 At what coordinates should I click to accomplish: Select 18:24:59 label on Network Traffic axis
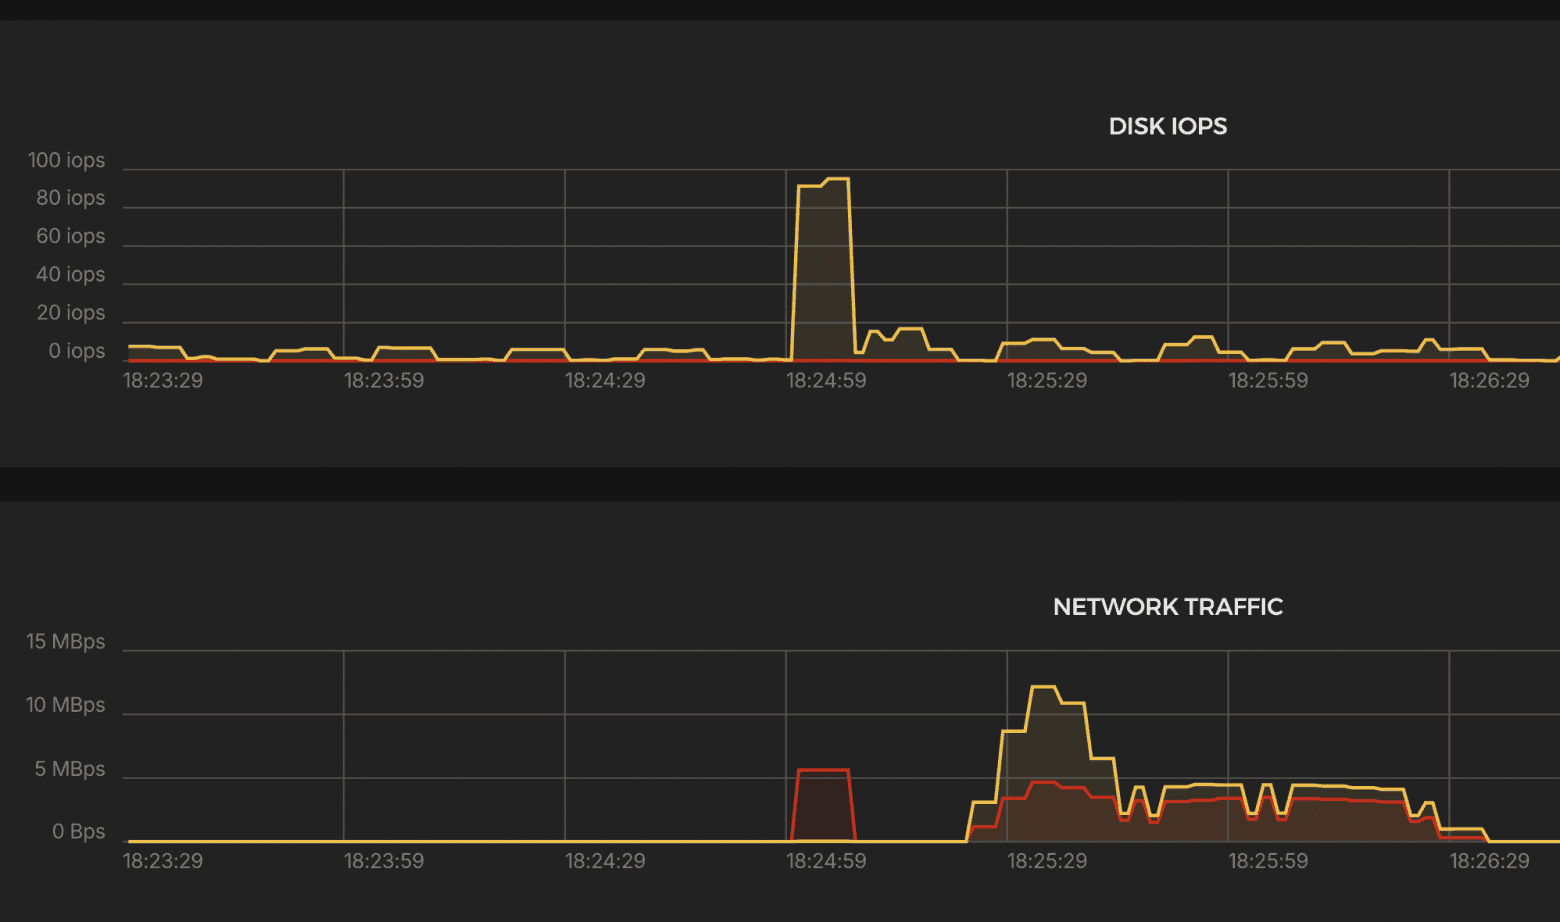click(826, 861)
